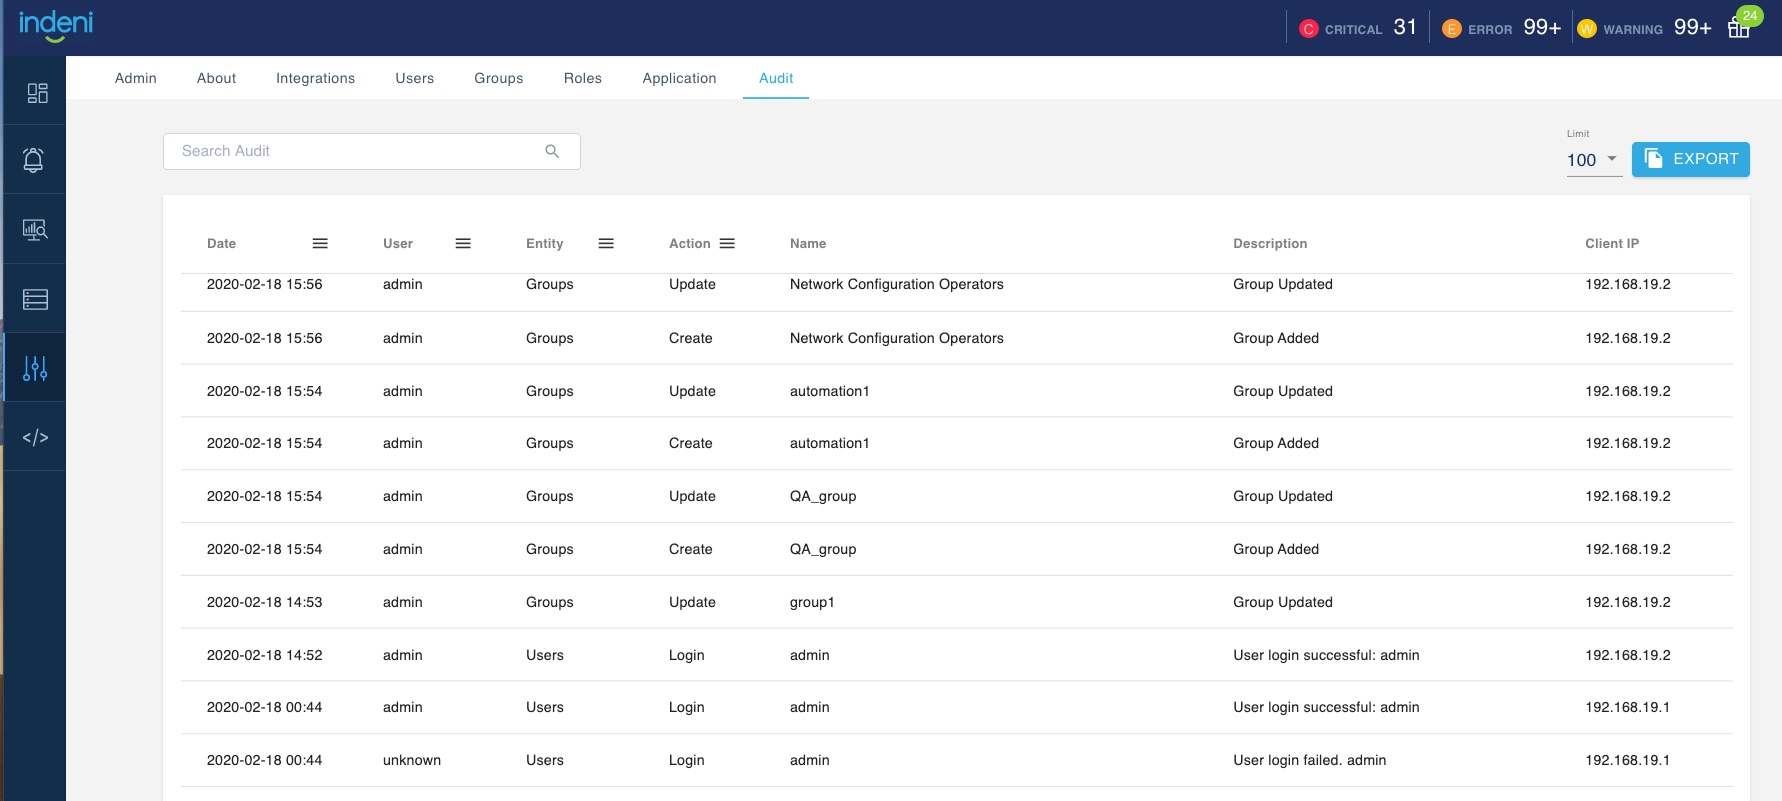
Task: Open the alerts bell icon in sidebar
Action: coord(34,160)
